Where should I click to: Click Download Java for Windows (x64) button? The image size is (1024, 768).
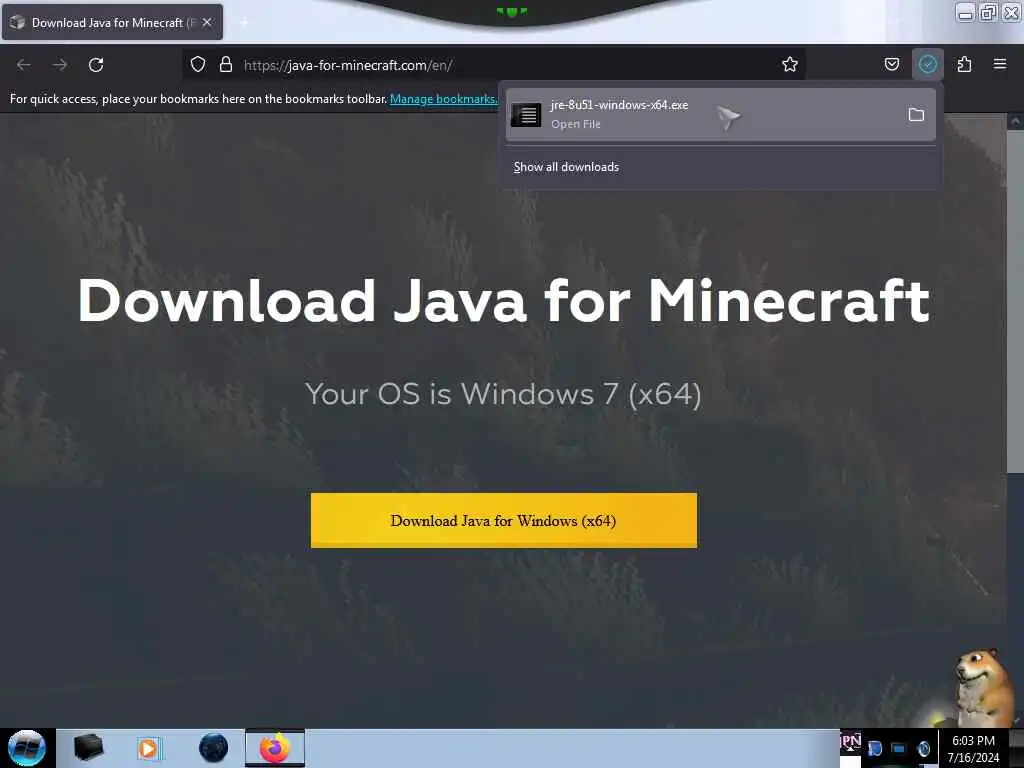[x=504, y=520]
